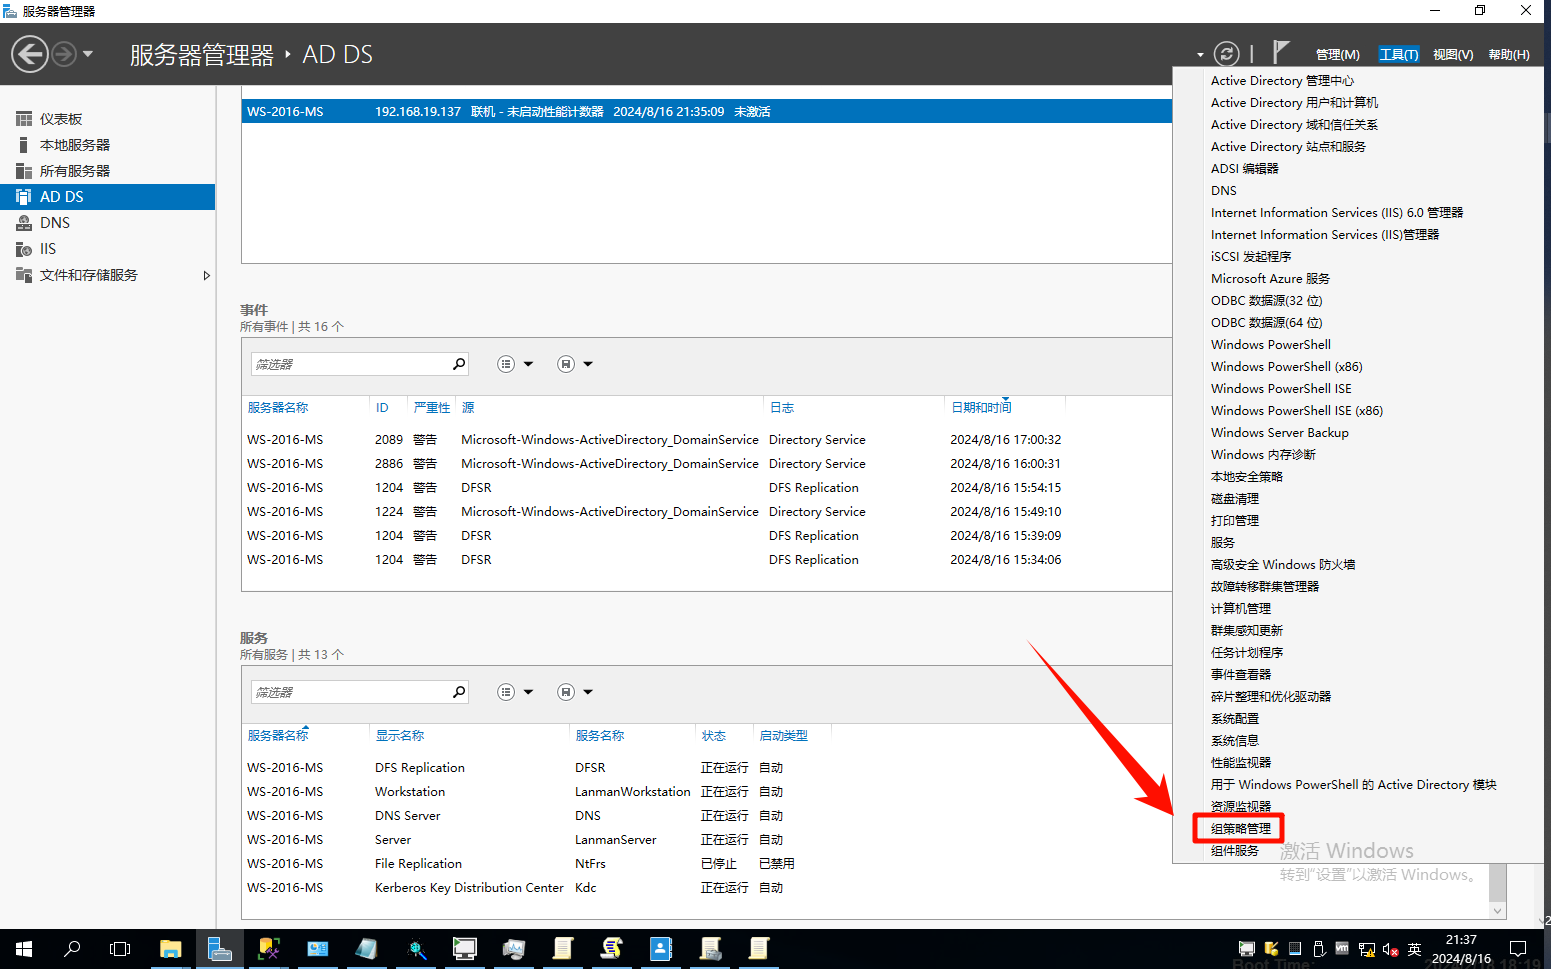Open Active Directory 管理中心 from tools menu

(1282, 81)
